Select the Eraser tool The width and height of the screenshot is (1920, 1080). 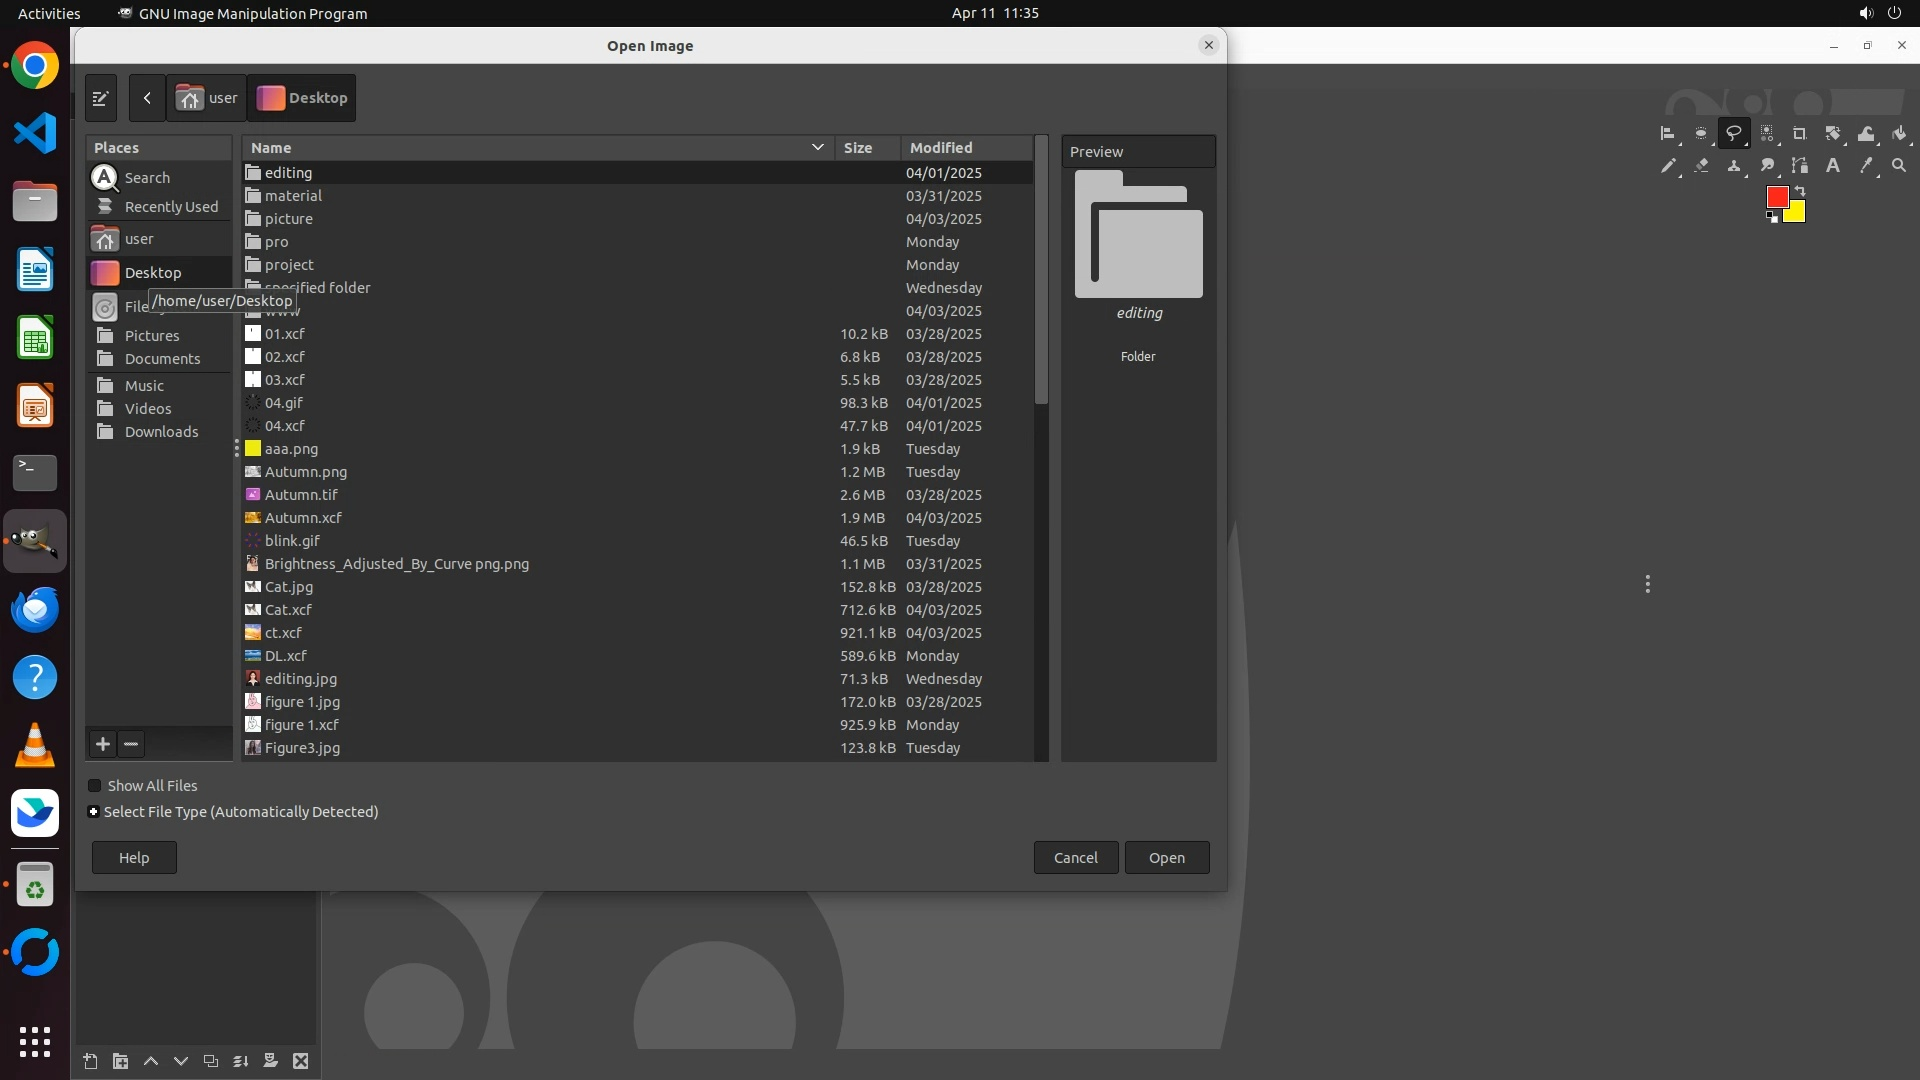(x=1701, y=166)
